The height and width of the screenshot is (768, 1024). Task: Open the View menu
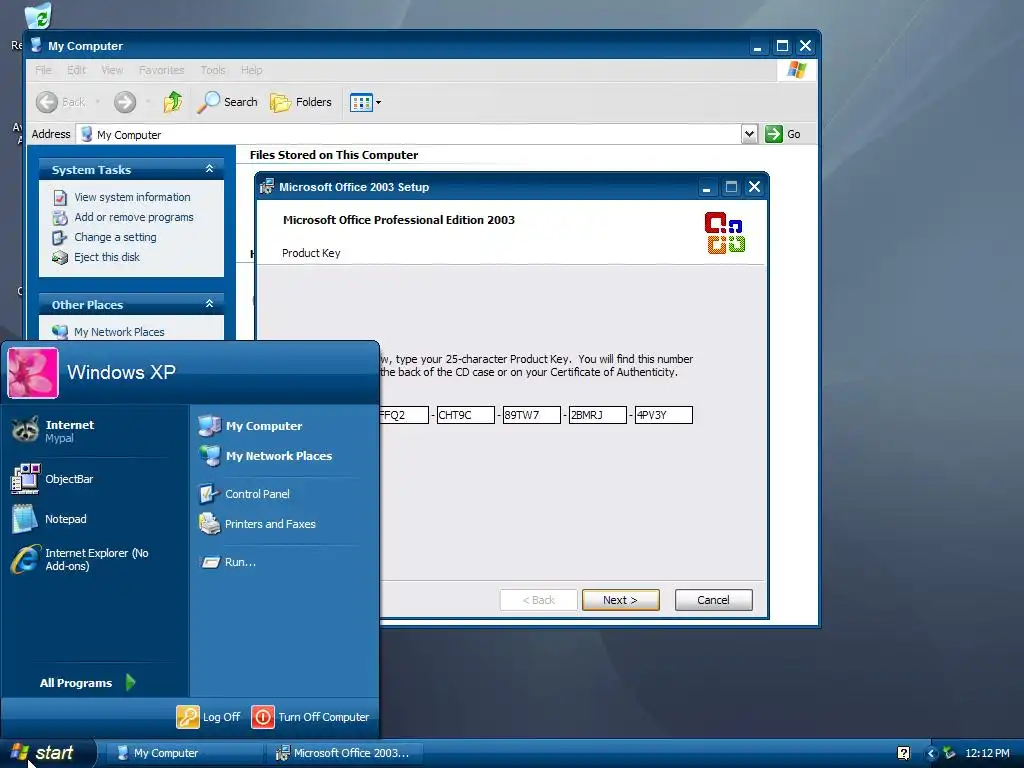point(112,70)
